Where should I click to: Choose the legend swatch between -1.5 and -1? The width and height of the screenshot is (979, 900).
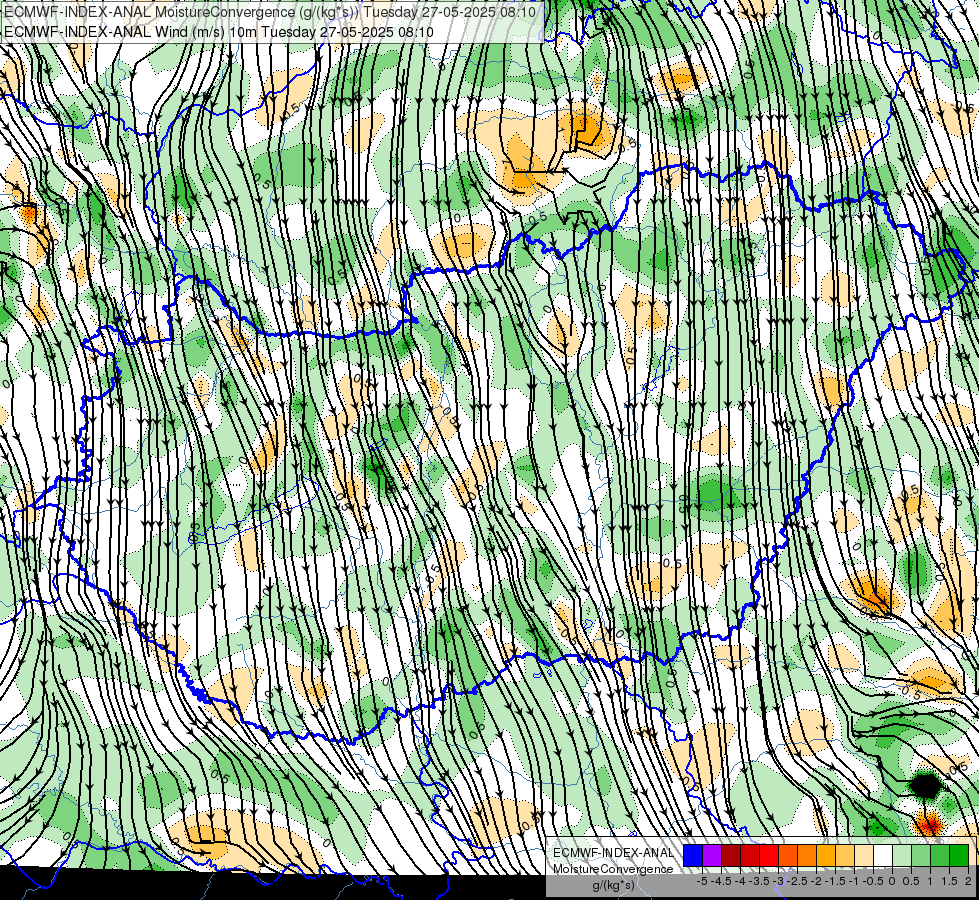tap(845, 856)
